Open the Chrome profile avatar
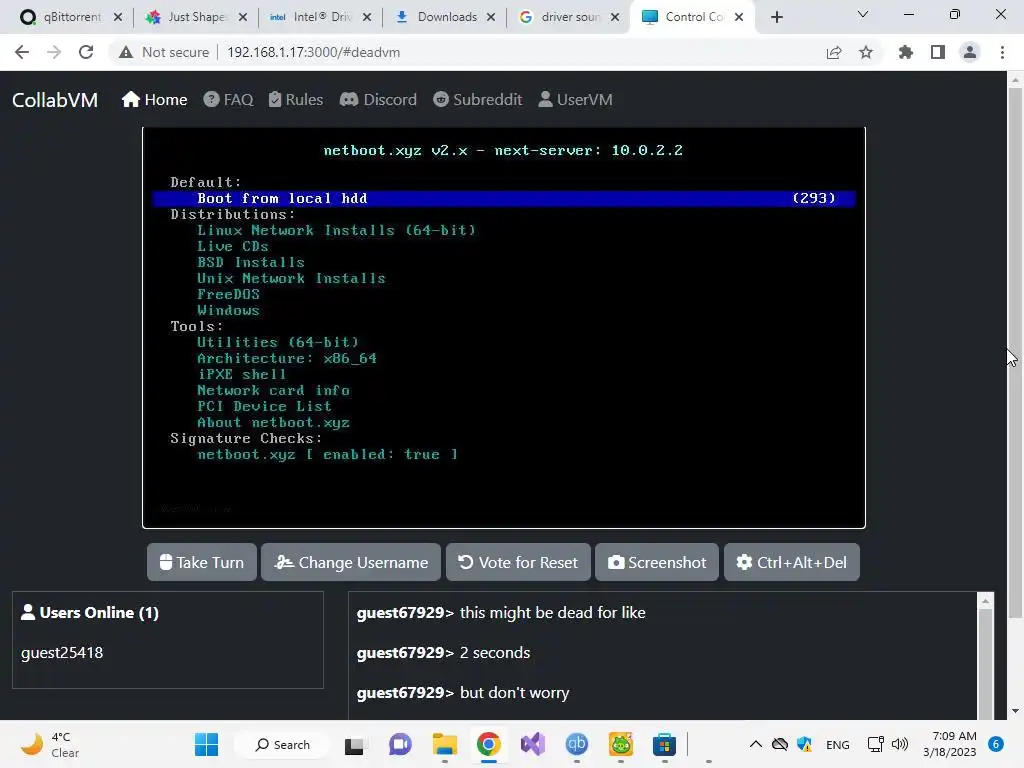This screenshot has width=1024, height=768. coord(970,52)
